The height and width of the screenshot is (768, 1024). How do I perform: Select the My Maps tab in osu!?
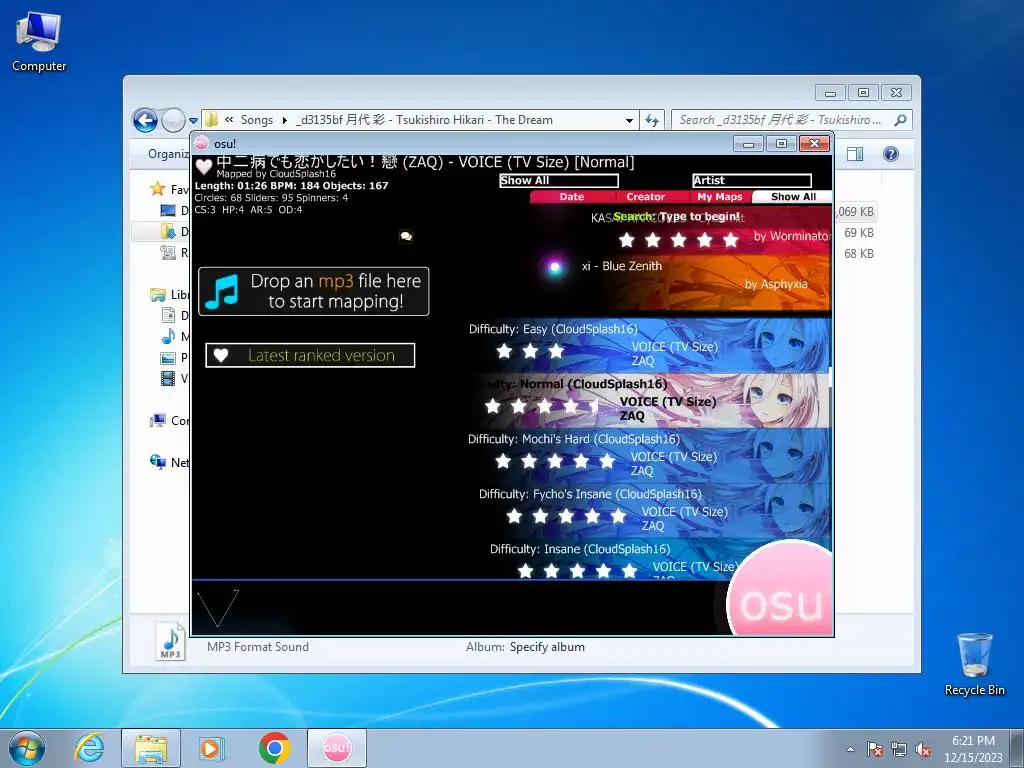pos(719,197)
